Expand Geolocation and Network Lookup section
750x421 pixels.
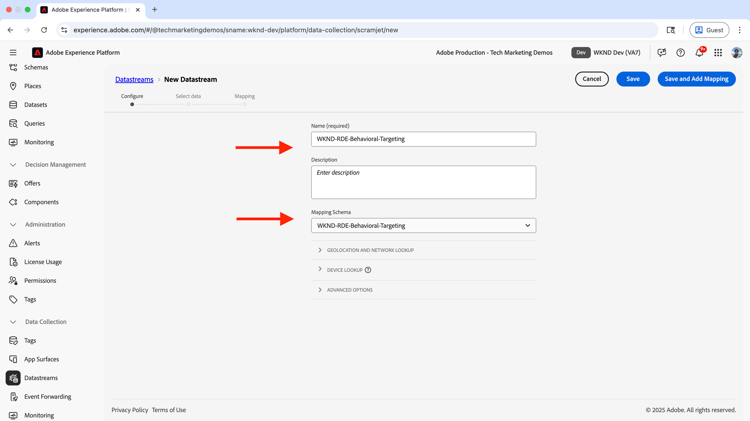click(423, 250)
